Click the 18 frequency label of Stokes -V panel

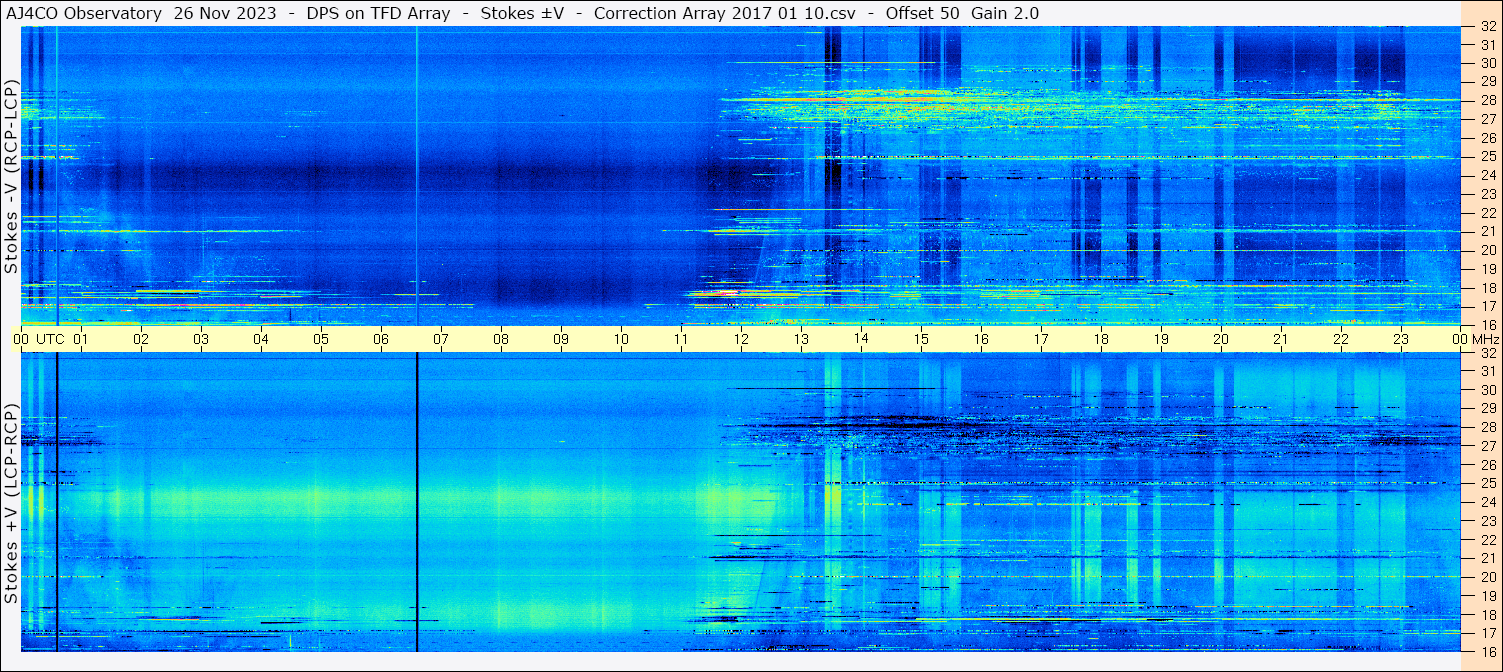tap(1487, 287)
